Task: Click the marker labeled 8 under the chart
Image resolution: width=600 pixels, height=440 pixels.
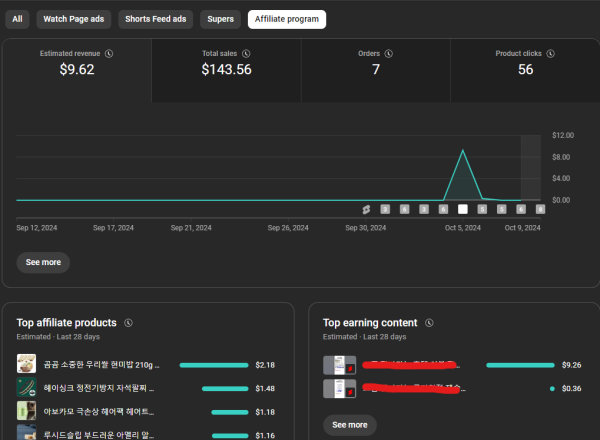Action: click(x=540, y=209)
